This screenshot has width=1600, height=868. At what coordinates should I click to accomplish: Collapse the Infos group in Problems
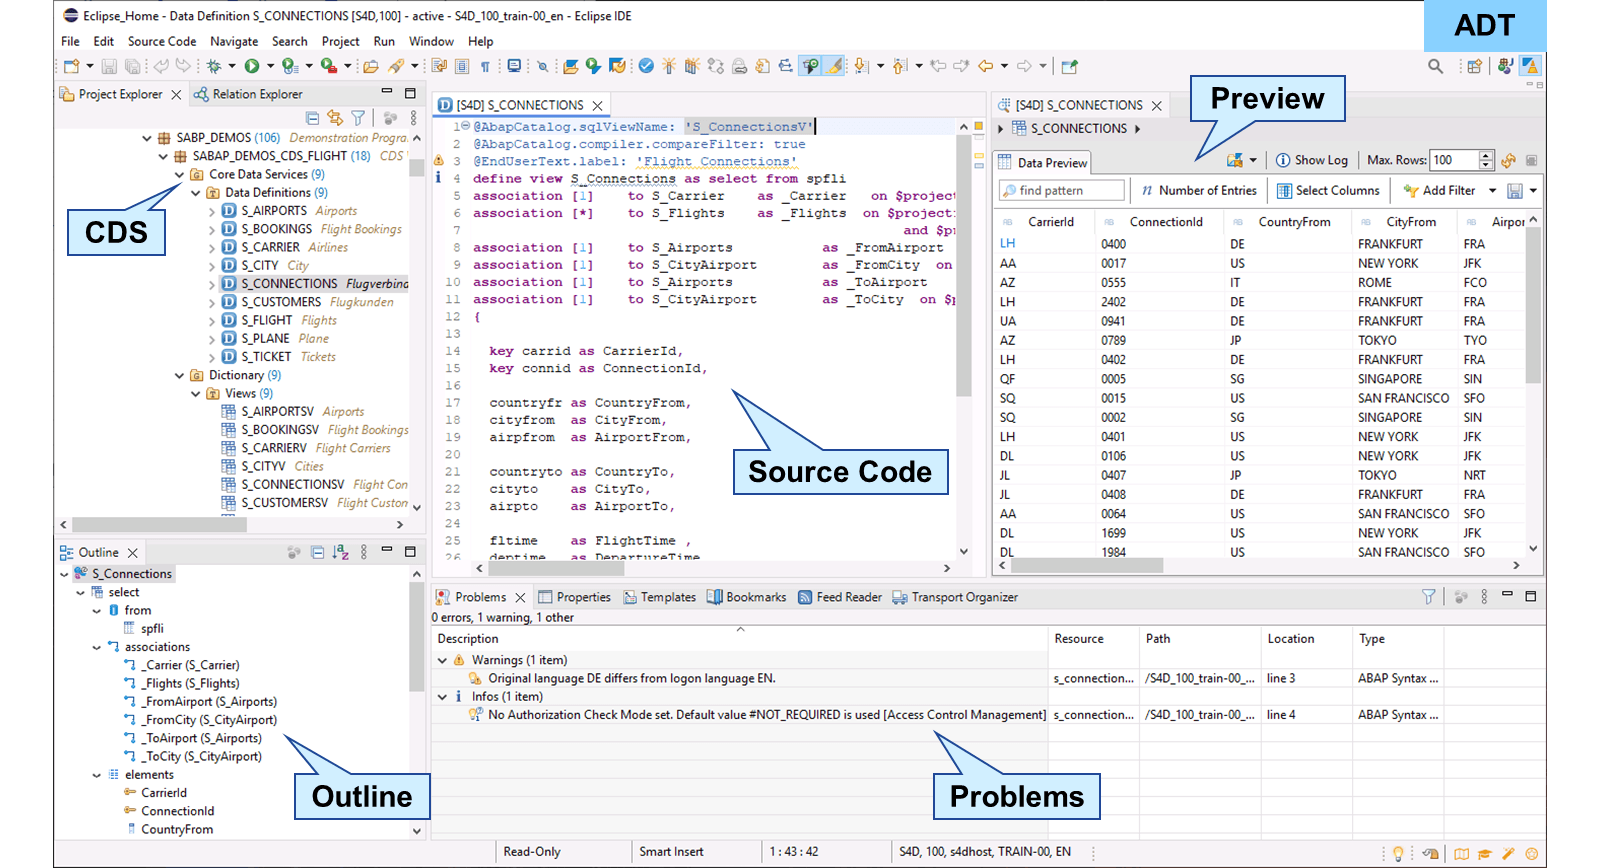coord(442,697)
